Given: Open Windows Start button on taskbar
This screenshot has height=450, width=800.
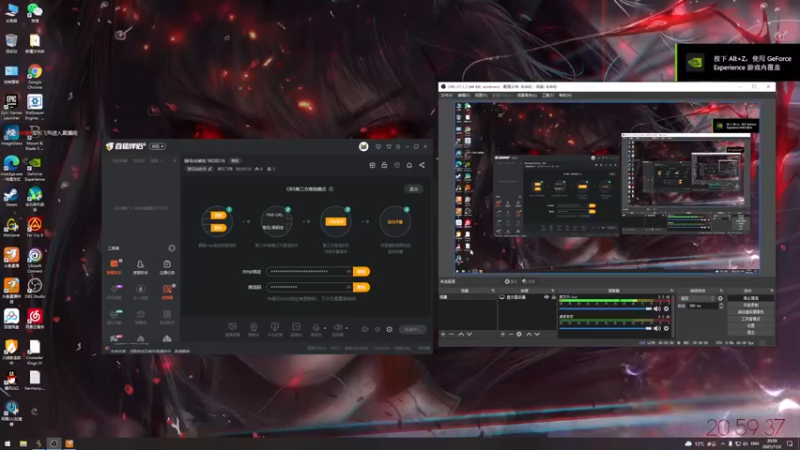Looking at the screenshot, I should point(7,443).
